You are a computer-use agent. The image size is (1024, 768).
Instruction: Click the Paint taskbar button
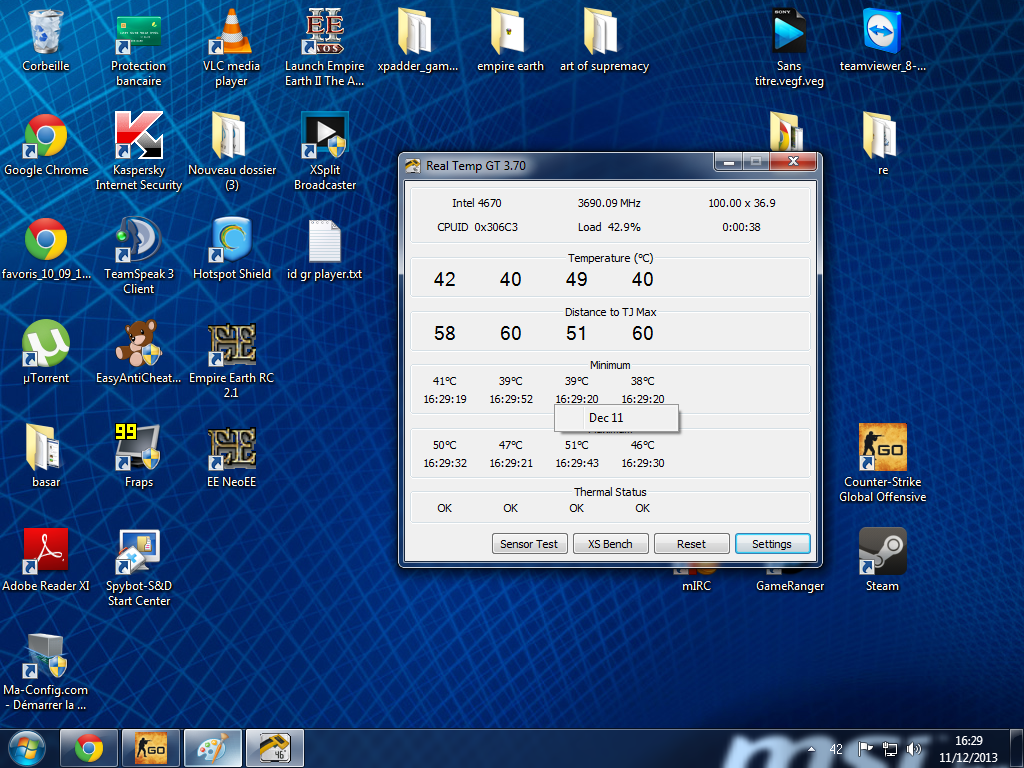[x=211, y=748]
